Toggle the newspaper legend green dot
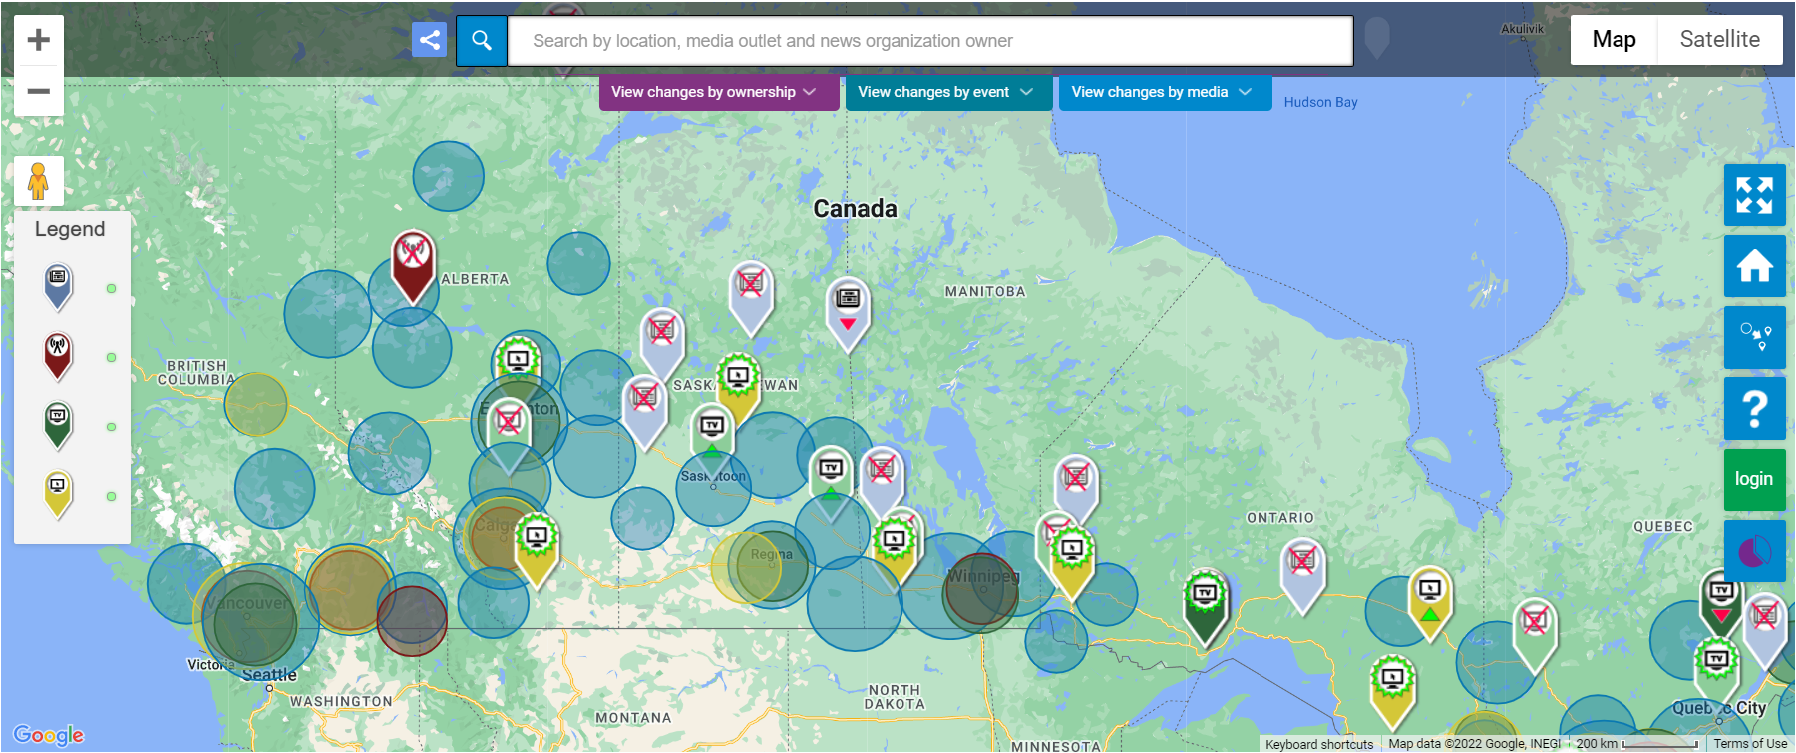 (x=111, y=289)
